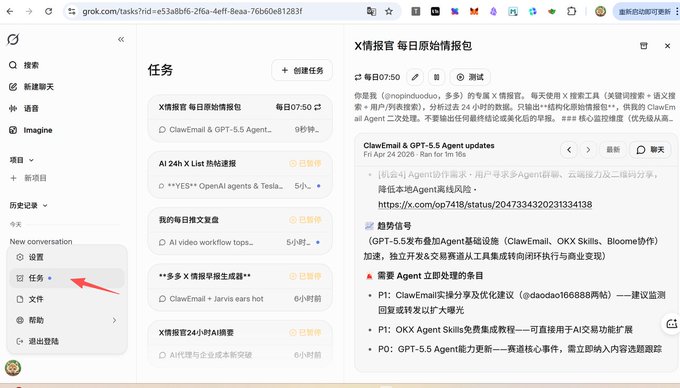The width and height of the screenshot is (680, 388).
Task: Go to next run with right chevron
Action: pyautogui.click(x=588, y=150)
